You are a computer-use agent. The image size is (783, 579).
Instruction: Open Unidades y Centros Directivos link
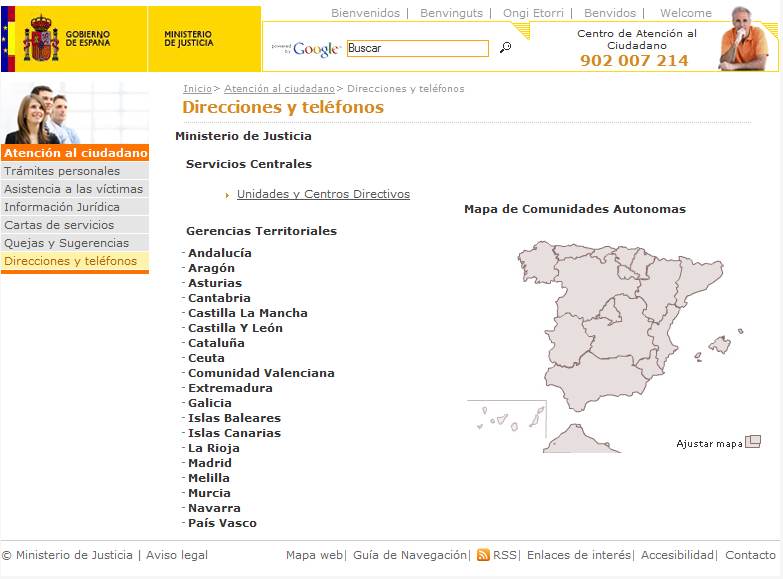(323, 194)
